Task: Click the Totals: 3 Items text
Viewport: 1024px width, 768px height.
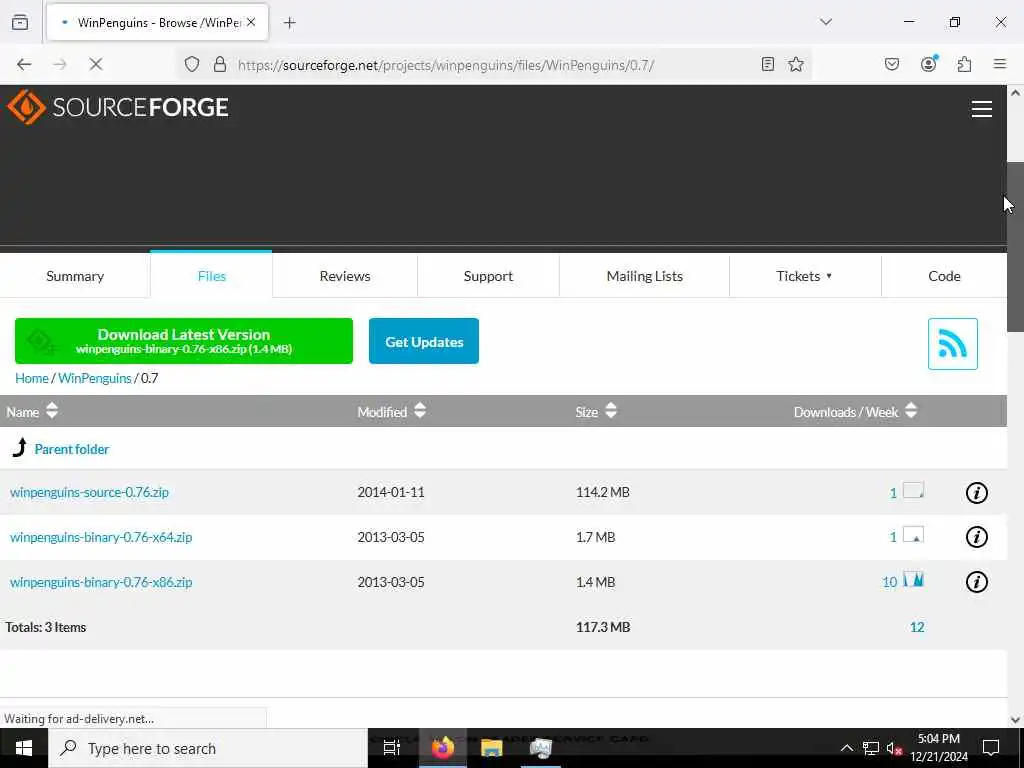Action: pos(46,627)
